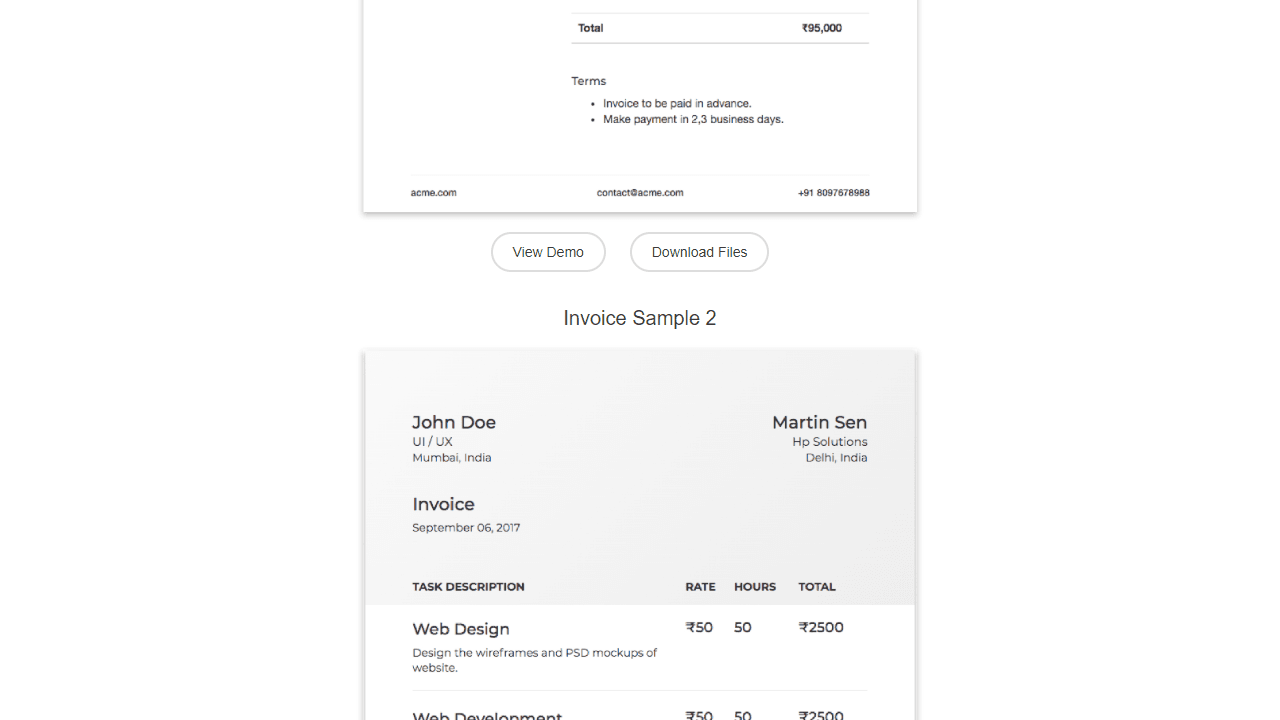Click the View Demo button

(548, 252)
